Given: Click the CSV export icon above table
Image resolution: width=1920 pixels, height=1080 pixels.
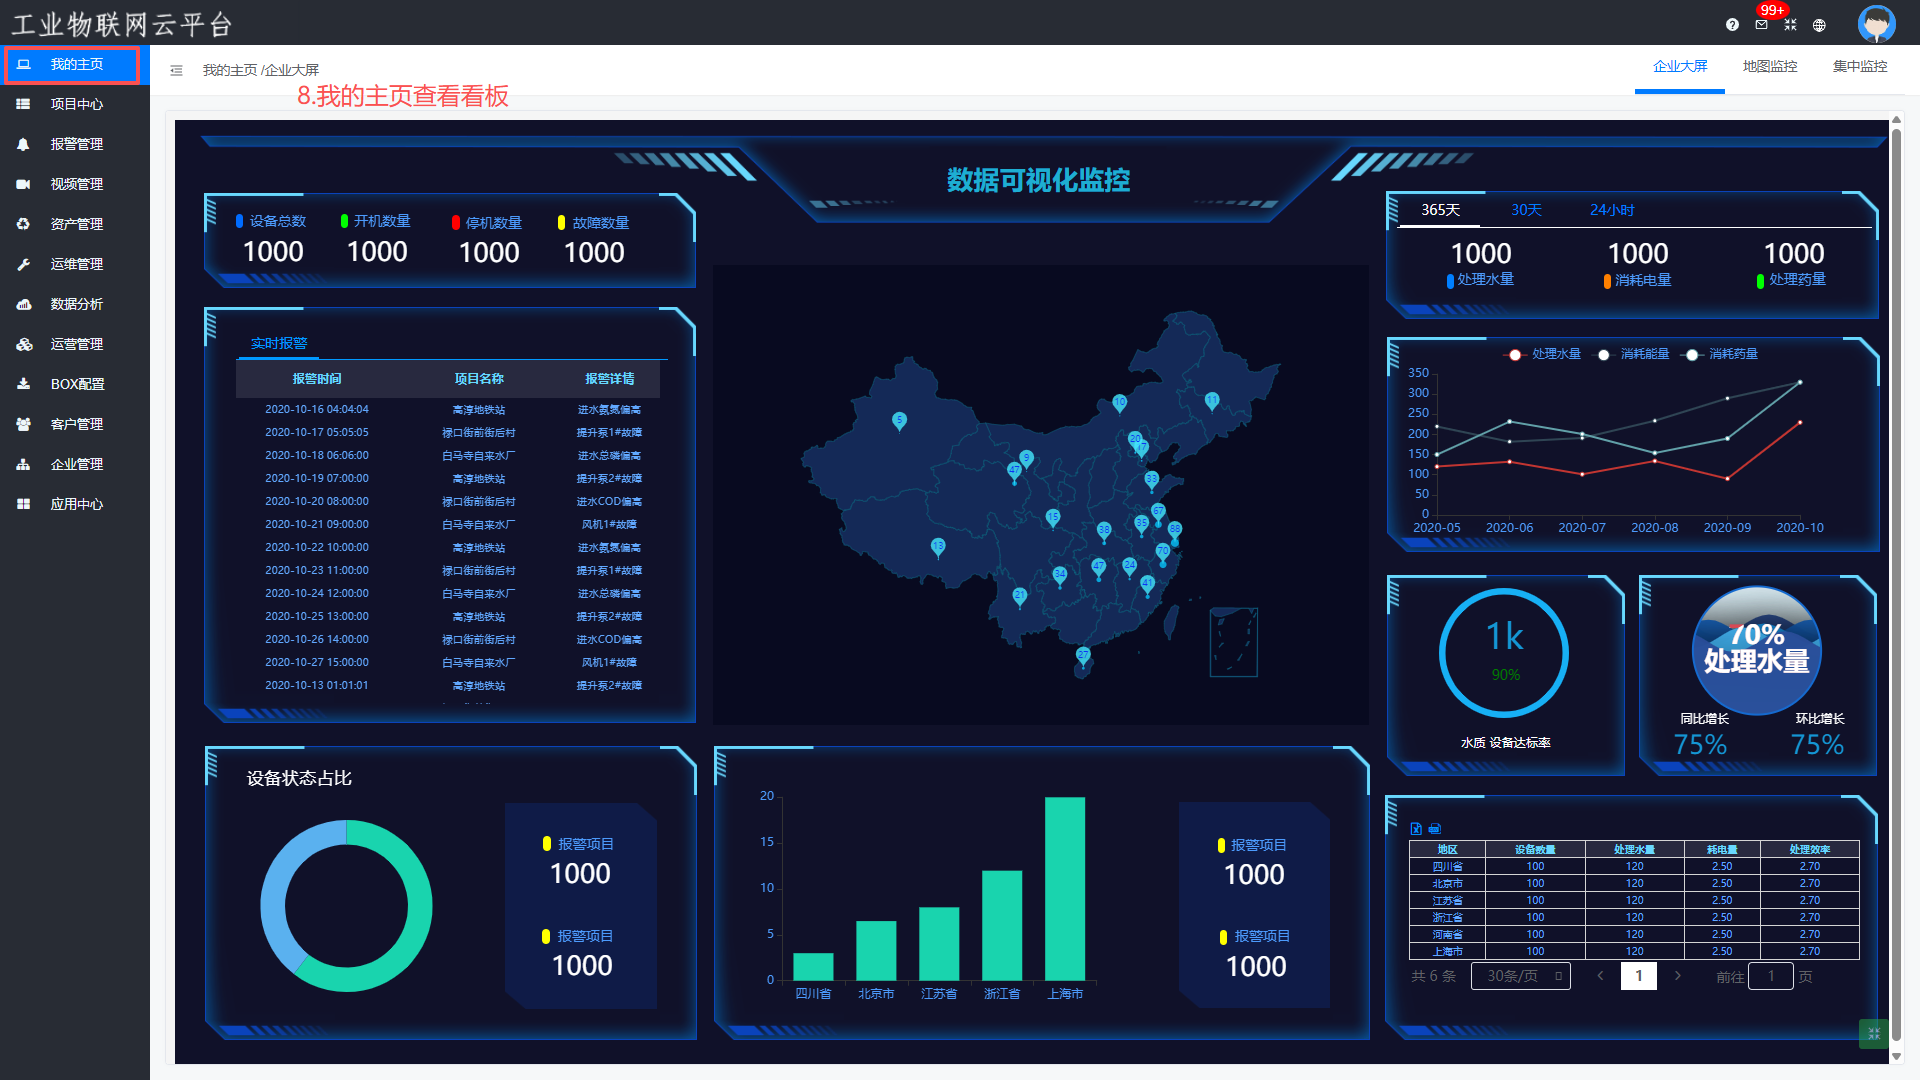Looking at the screenshot, I should (1435, 829).
